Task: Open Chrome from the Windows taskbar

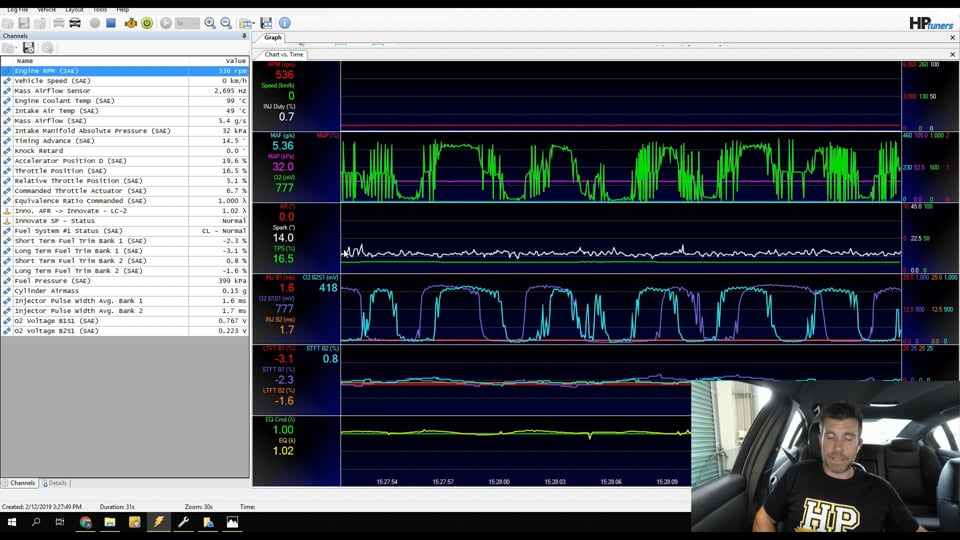Action: 85,522
